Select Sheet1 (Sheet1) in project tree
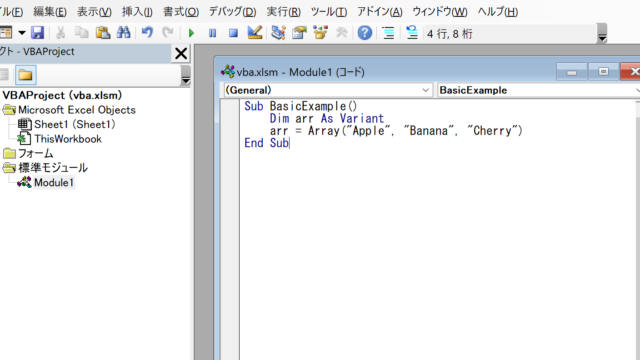 75,124
